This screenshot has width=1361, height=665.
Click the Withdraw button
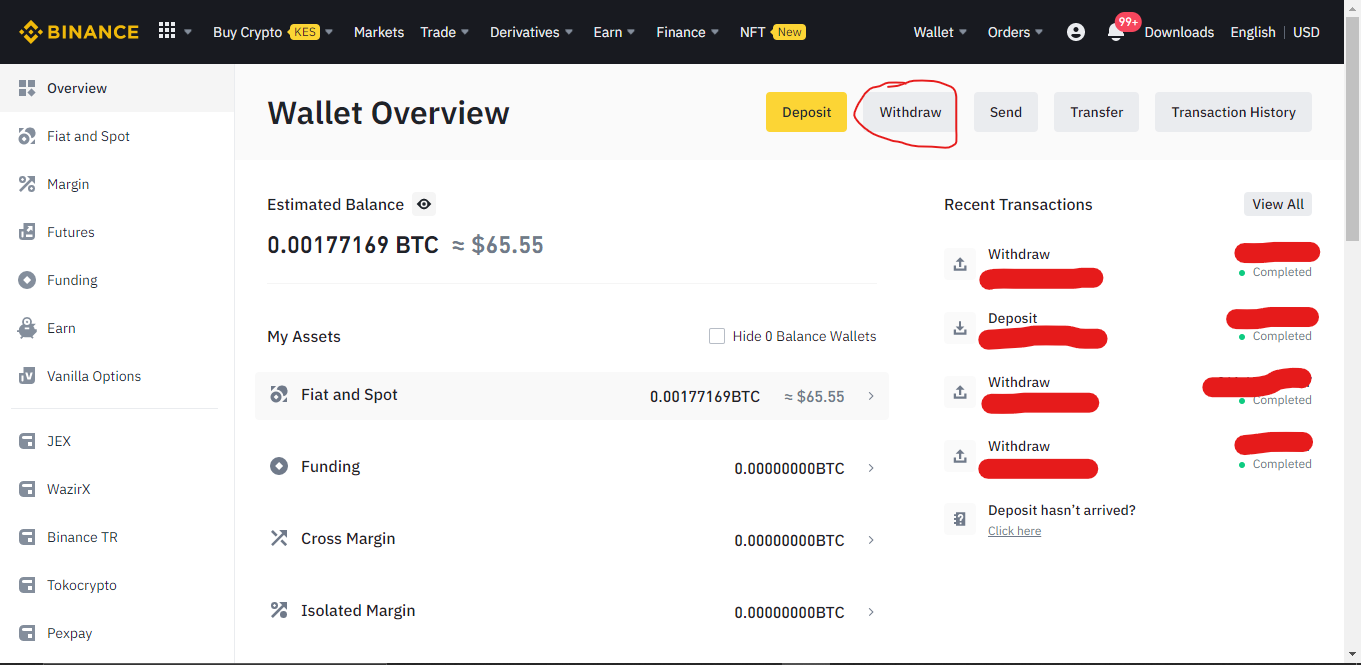910,112
